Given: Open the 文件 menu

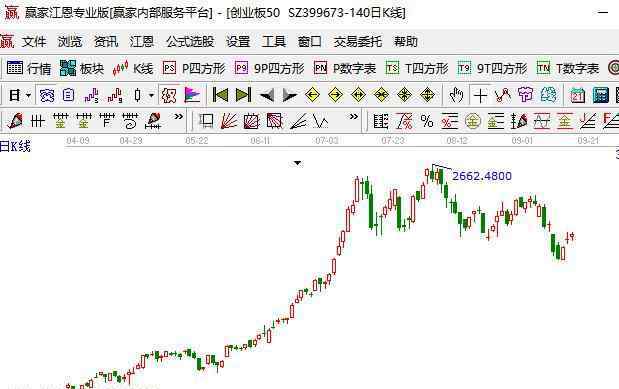Looking at the screenshot, I should [x=34, y=41].
